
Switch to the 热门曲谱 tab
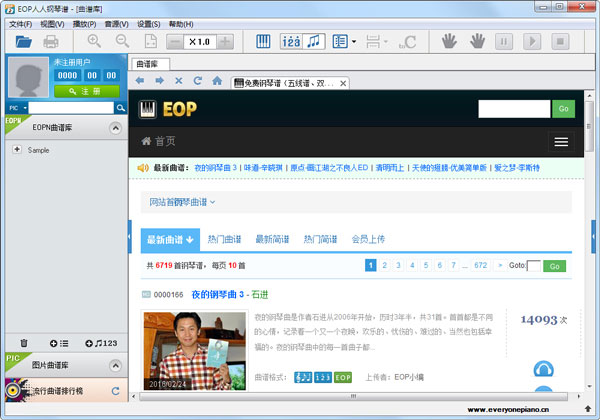coord(224,239)
